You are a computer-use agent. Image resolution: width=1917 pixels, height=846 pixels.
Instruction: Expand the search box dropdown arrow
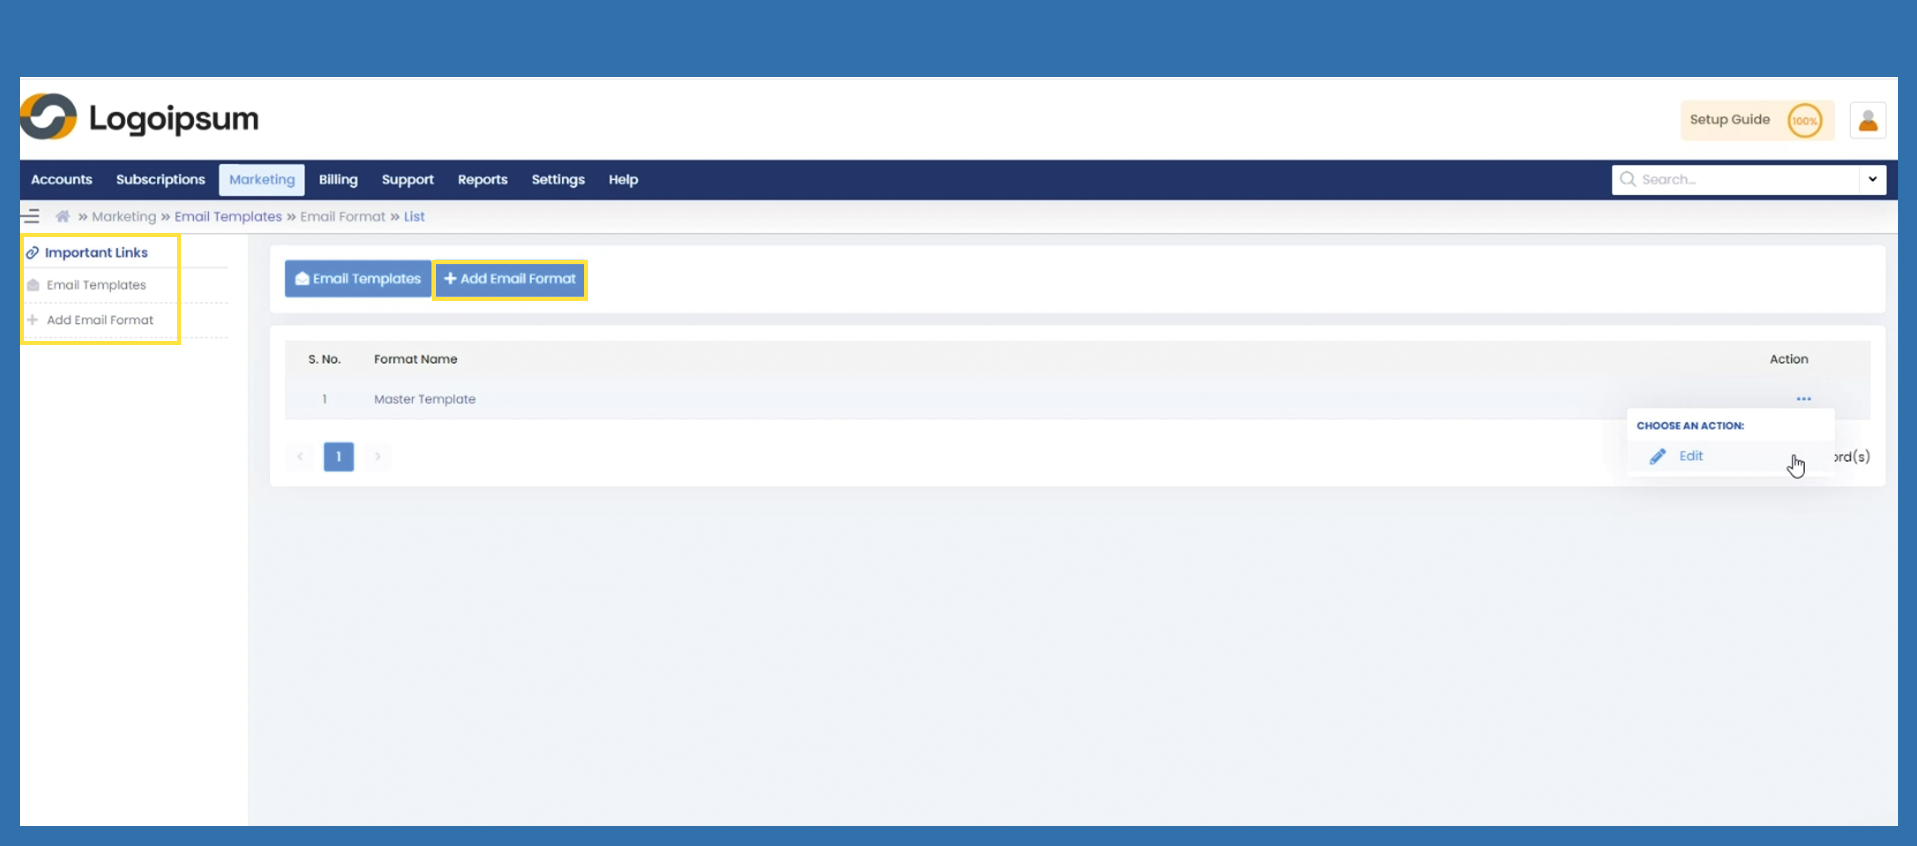coord(1872,179)
